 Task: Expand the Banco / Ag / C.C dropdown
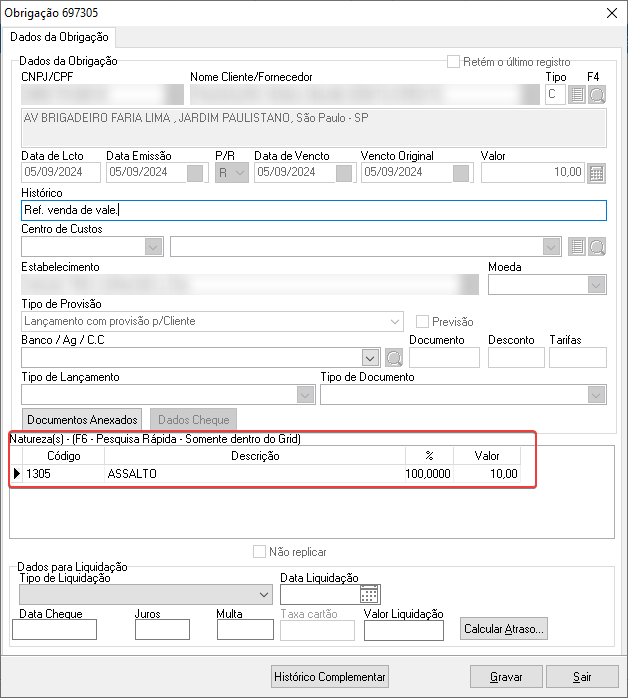pos(370,358)
